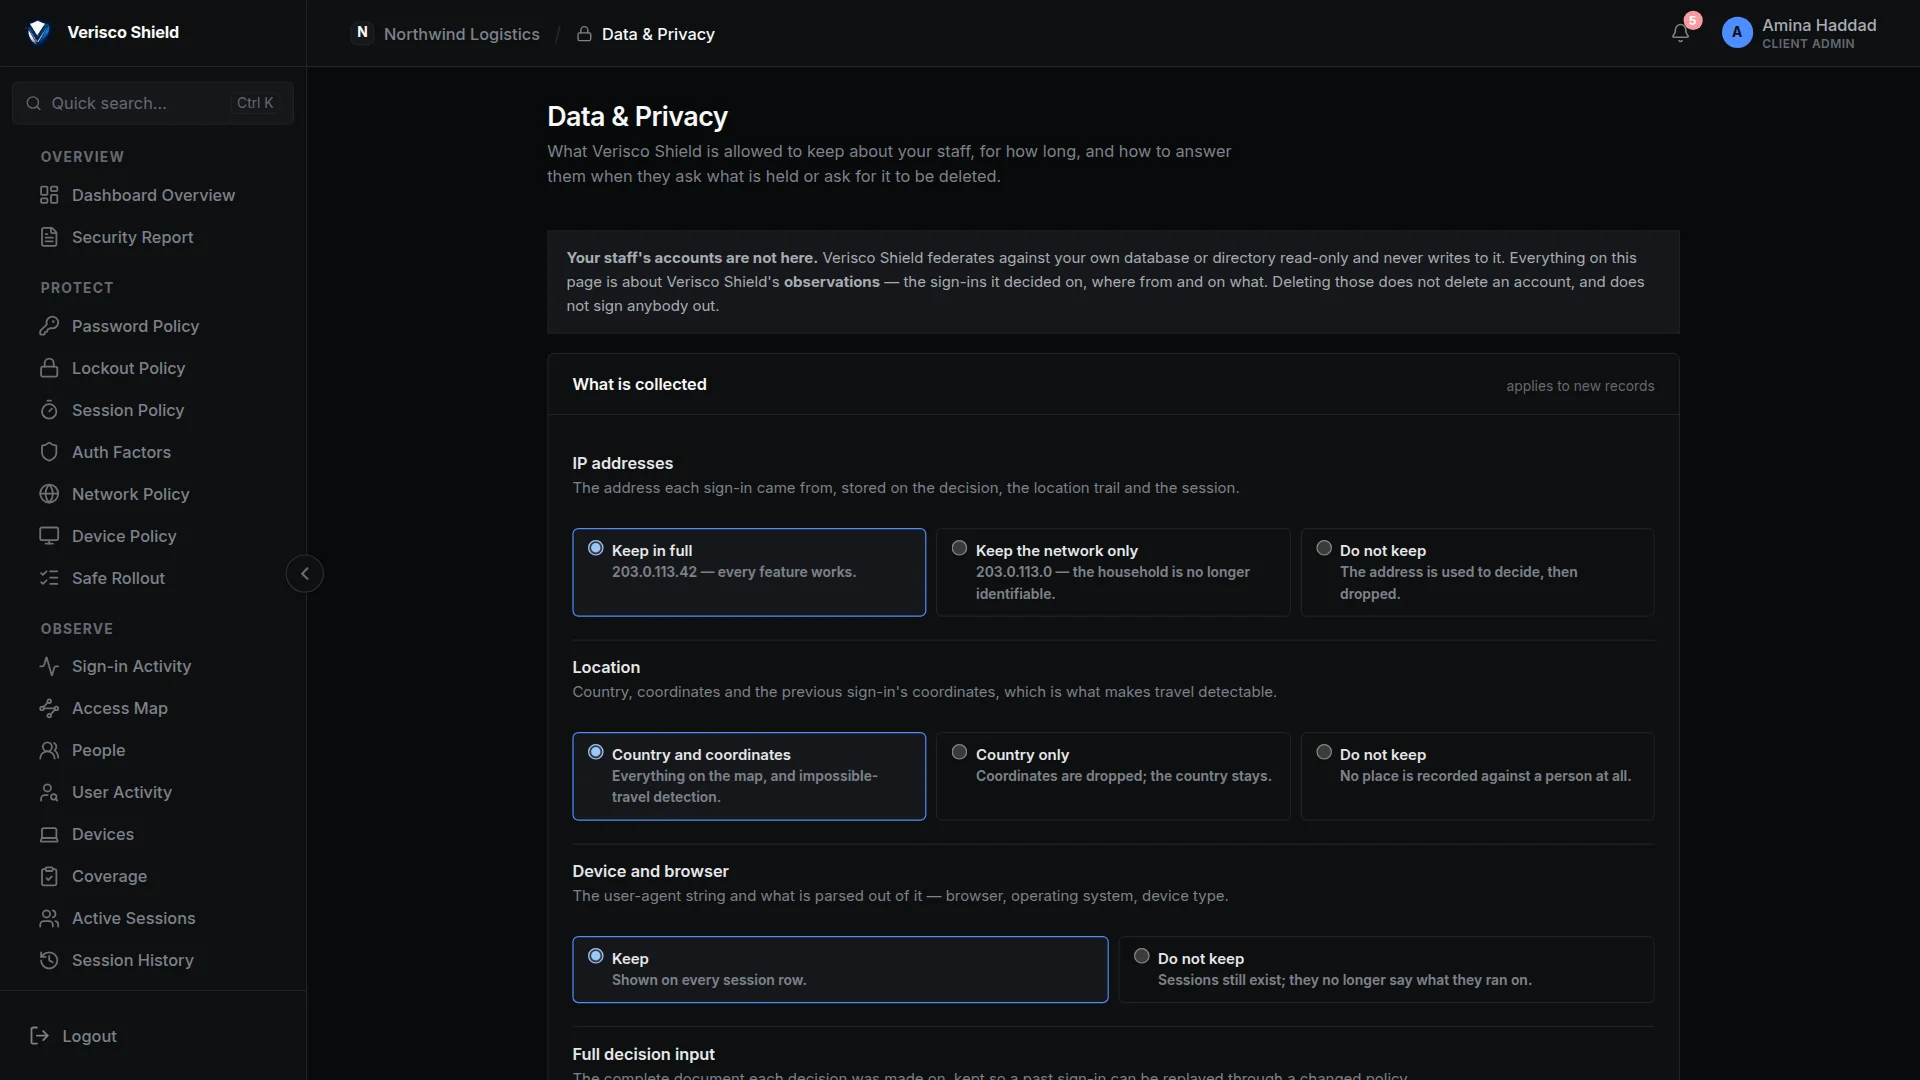The image size is (1920, 1080).
Task: Focus the Quick search field
Action: click(x=153, y=103)
